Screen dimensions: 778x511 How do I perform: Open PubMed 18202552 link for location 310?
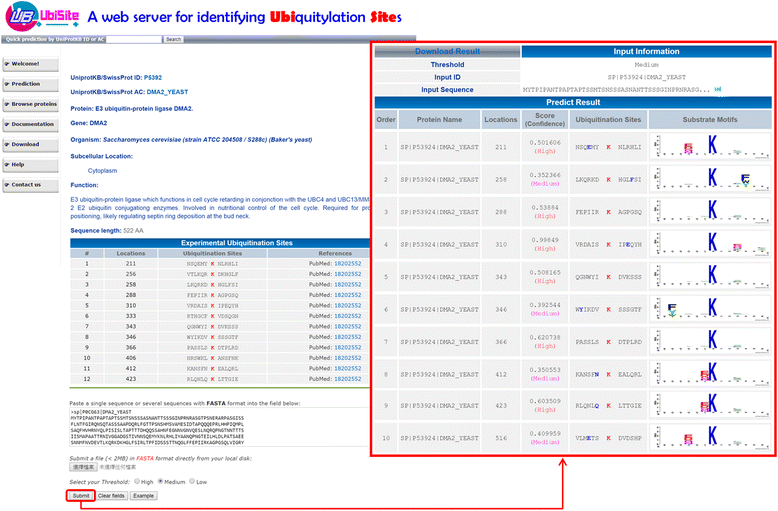click(x=347, y=306)
